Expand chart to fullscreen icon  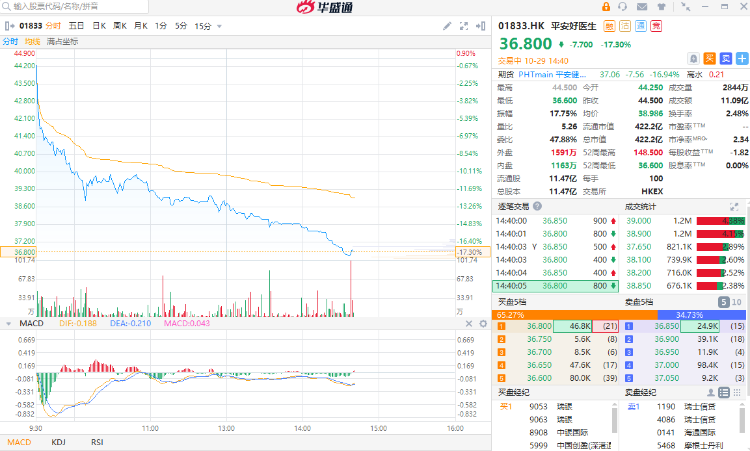click(463, 26)
